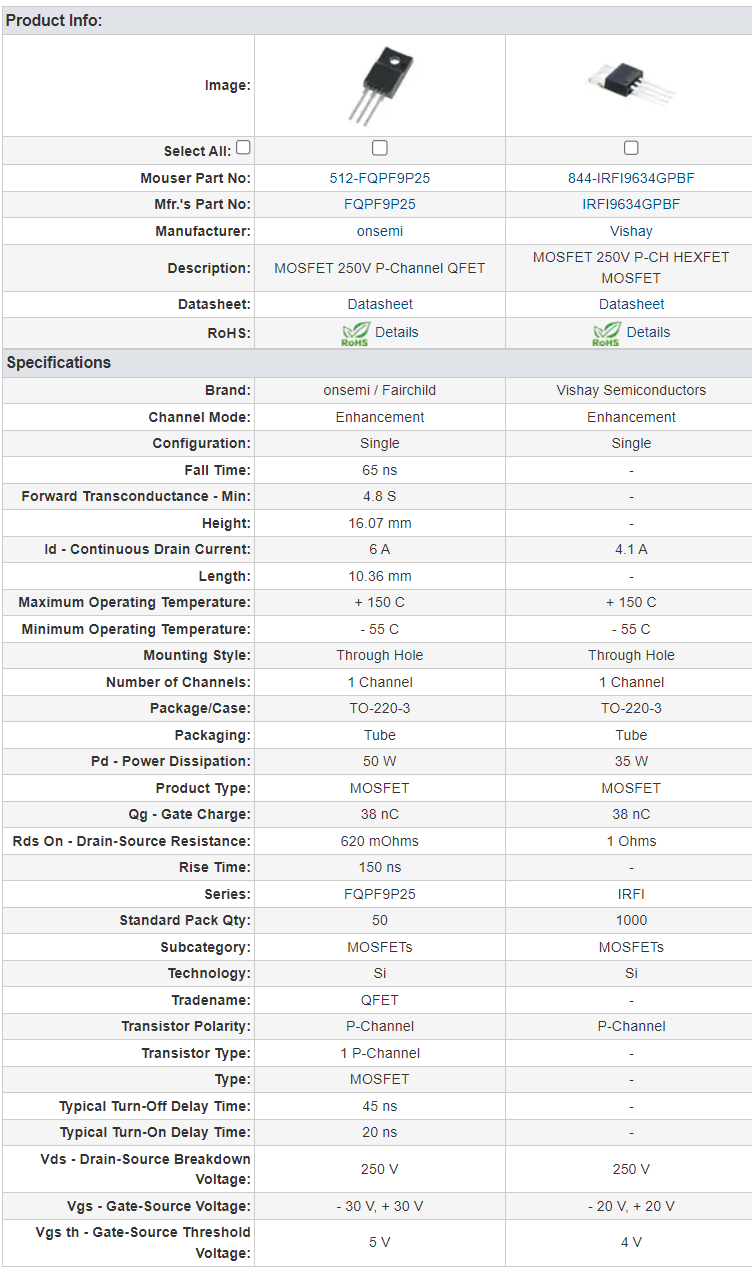Click the FQPF9P25 product image thumbnail
This screenshot has width=752, height=1267.
(x=380, y=86)
